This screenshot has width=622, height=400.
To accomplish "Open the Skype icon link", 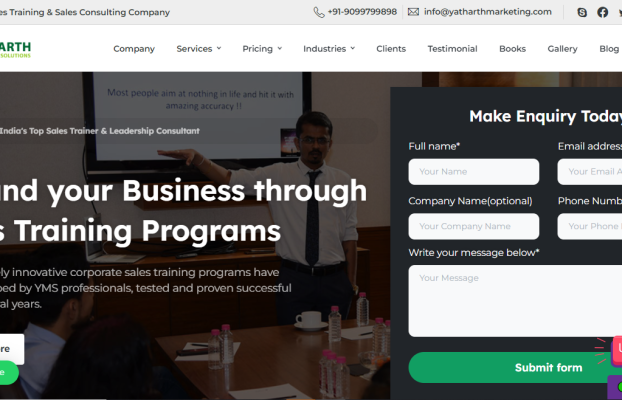I will pos(582,12).
